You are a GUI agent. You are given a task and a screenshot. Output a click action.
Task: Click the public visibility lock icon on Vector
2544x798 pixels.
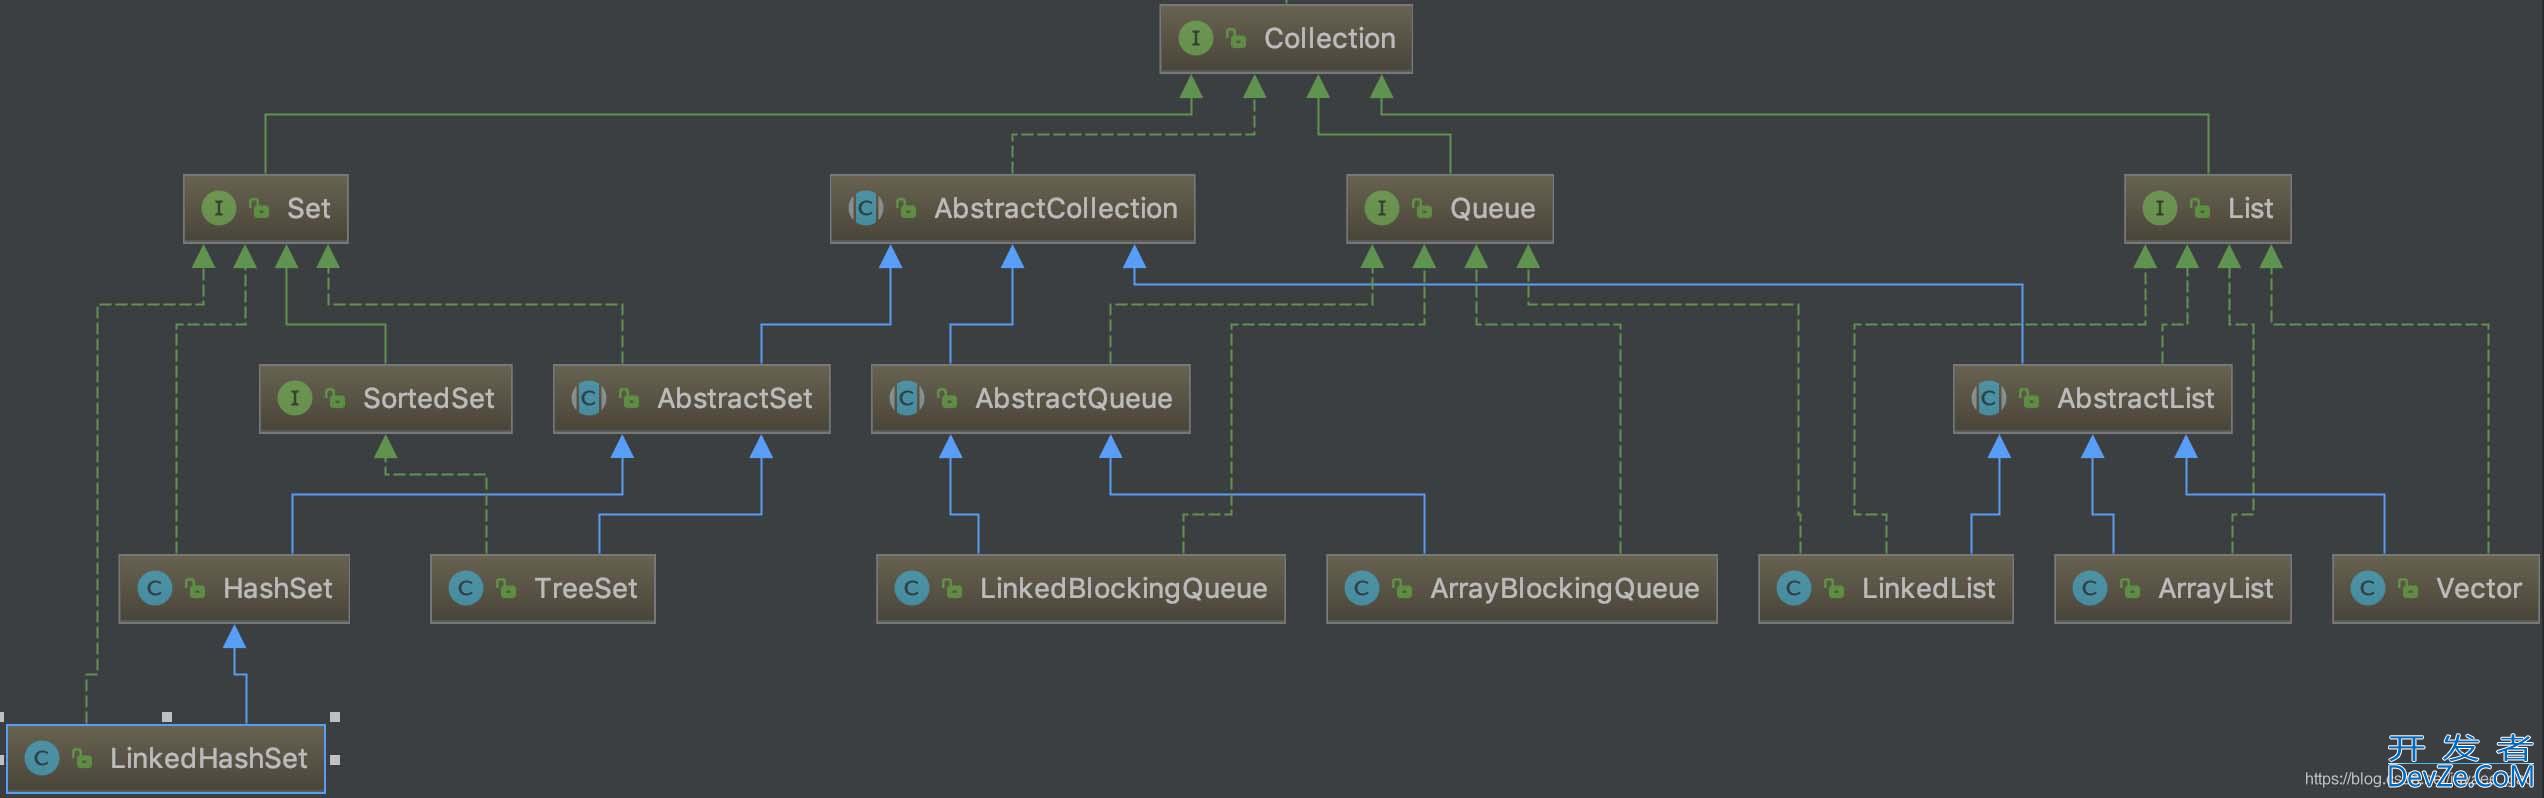(2409, 588)
